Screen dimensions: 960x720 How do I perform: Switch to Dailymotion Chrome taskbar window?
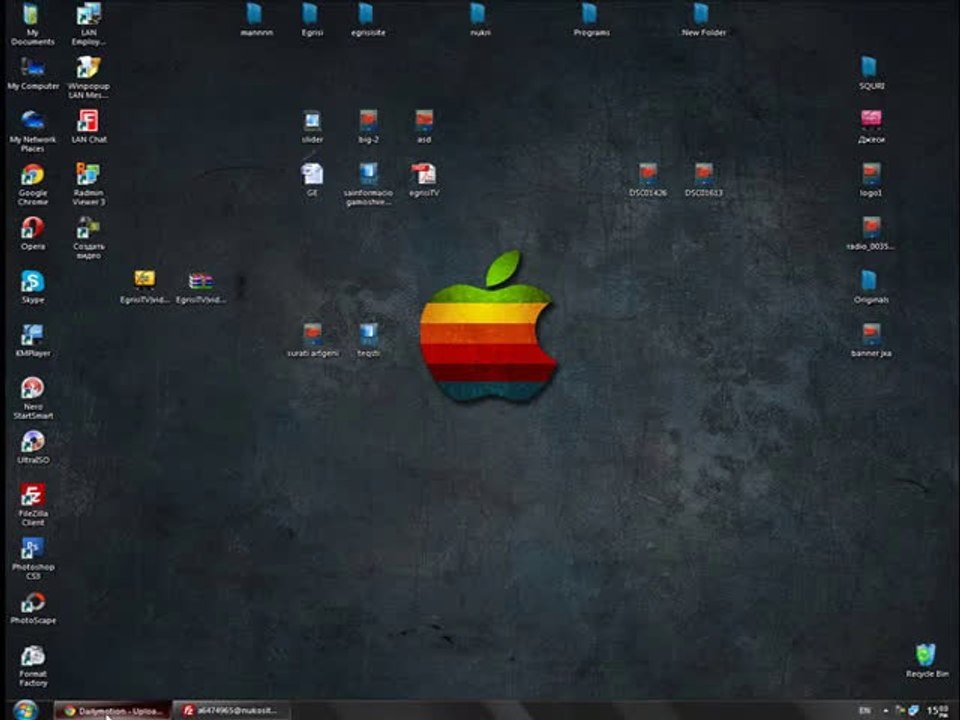pyautogui.click(x=112, y=711)
